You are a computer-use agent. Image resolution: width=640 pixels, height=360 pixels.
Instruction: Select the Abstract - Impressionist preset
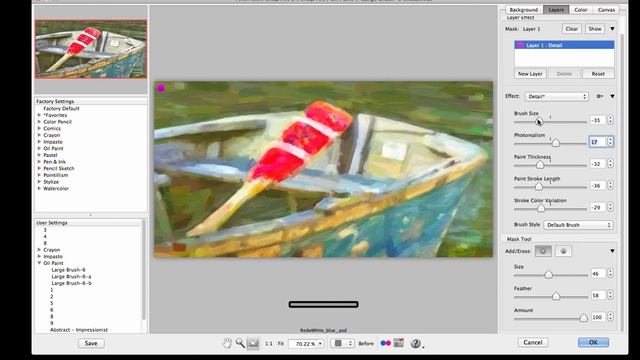tap(79, 329)
